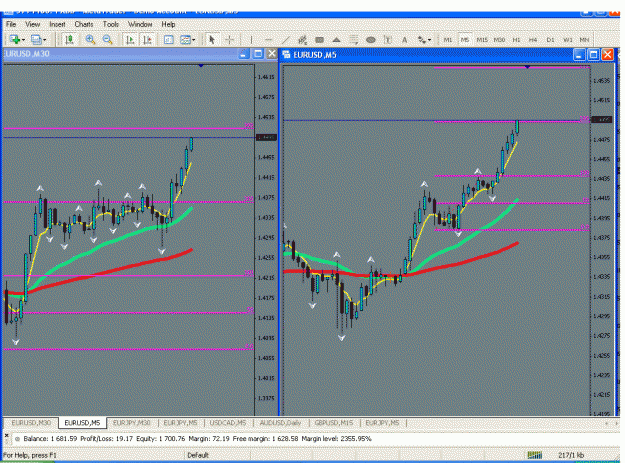Click the chart shift marker in M30 chart

coord(201,65)
